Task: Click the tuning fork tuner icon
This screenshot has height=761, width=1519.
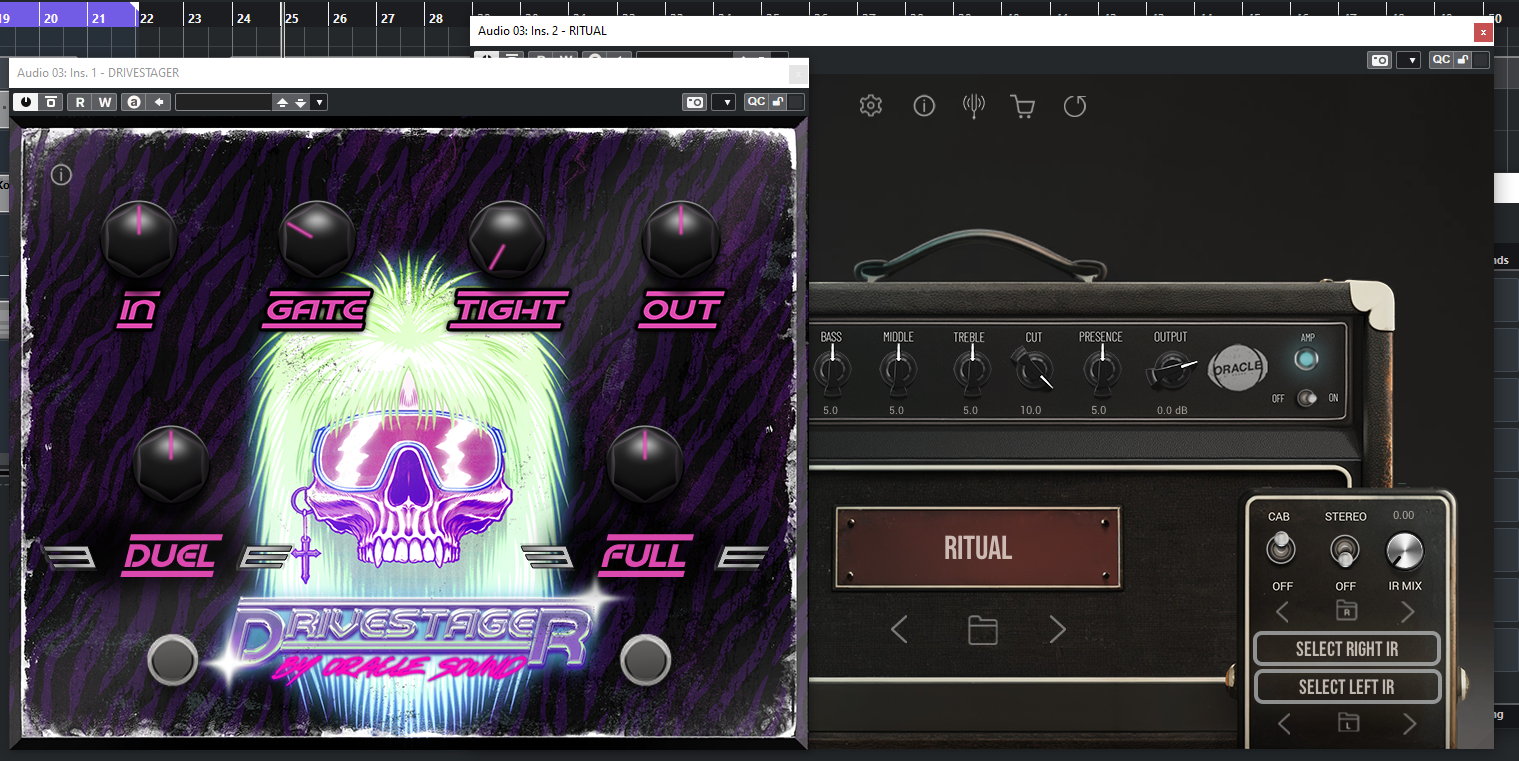Action: coord(974,106)
